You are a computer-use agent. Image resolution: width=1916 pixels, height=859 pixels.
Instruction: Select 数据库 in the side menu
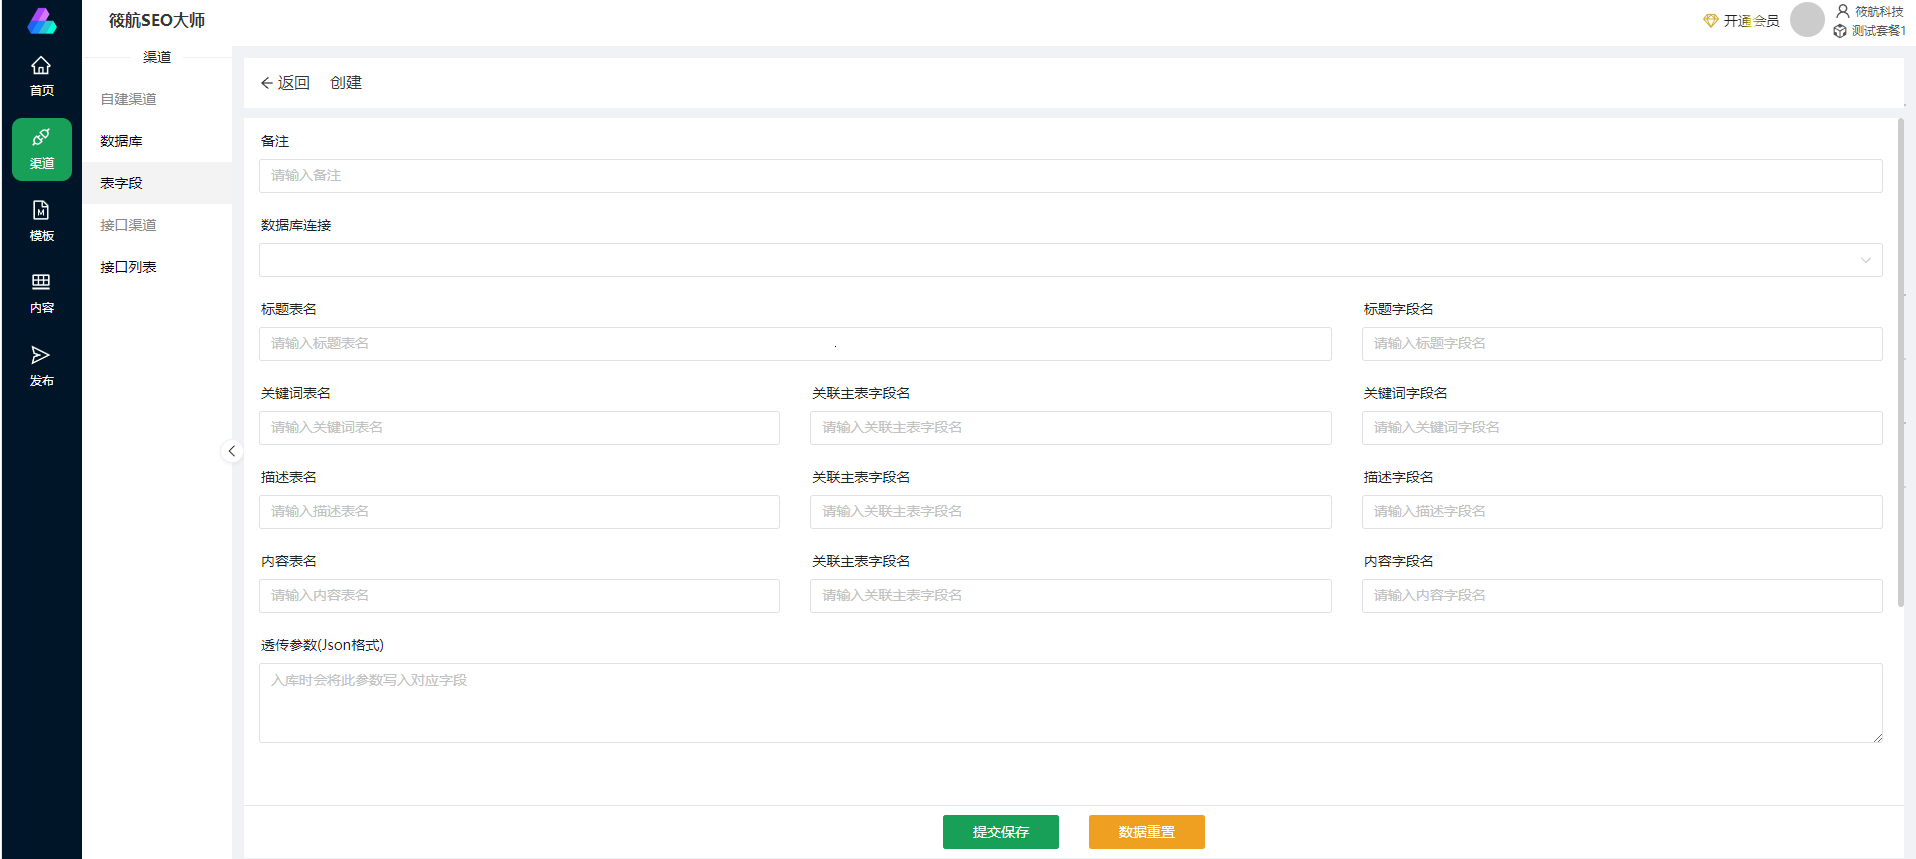157,141
